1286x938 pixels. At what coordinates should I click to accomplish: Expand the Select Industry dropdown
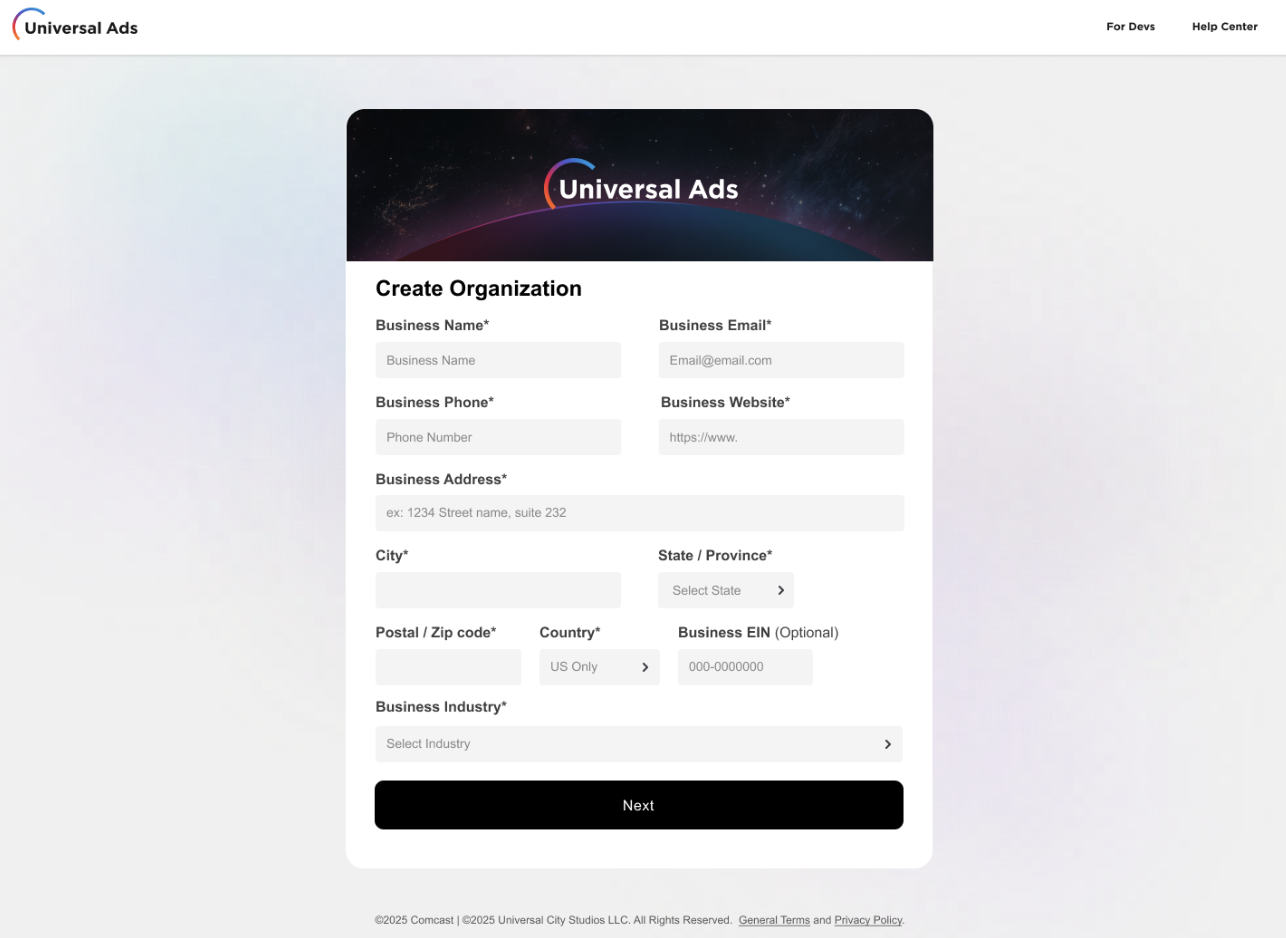[x=639, y=744]
